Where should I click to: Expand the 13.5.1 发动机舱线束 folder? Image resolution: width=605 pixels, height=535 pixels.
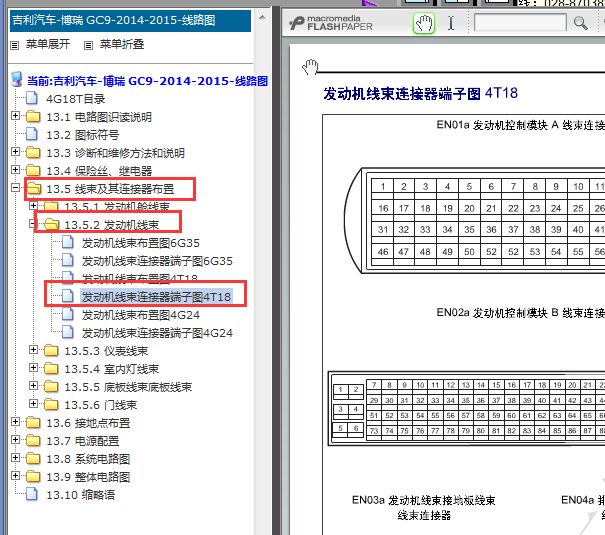(34, 206)
